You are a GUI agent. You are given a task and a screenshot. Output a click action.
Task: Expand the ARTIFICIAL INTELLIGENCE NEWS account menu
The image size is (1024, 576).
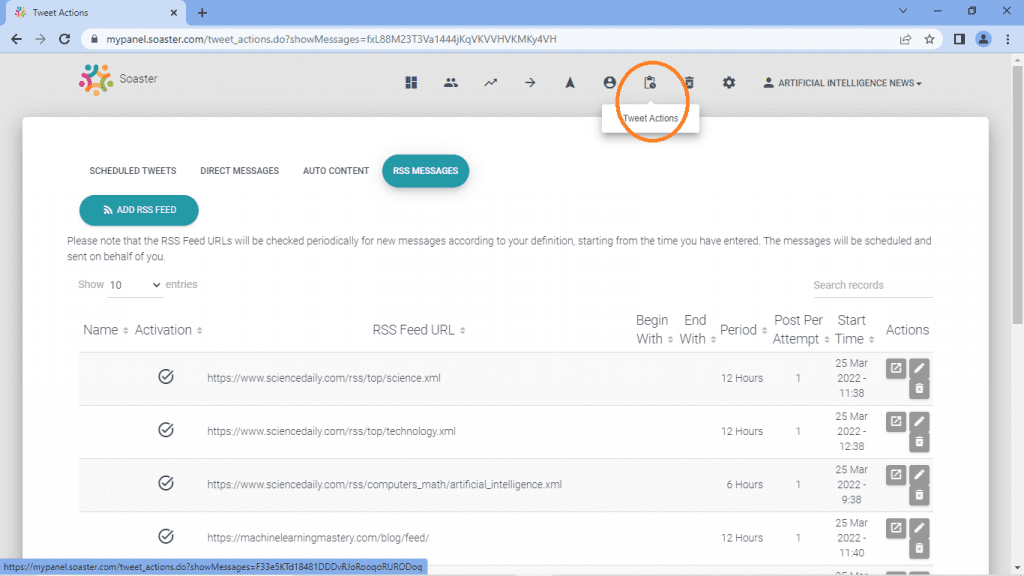pos(842,83)
